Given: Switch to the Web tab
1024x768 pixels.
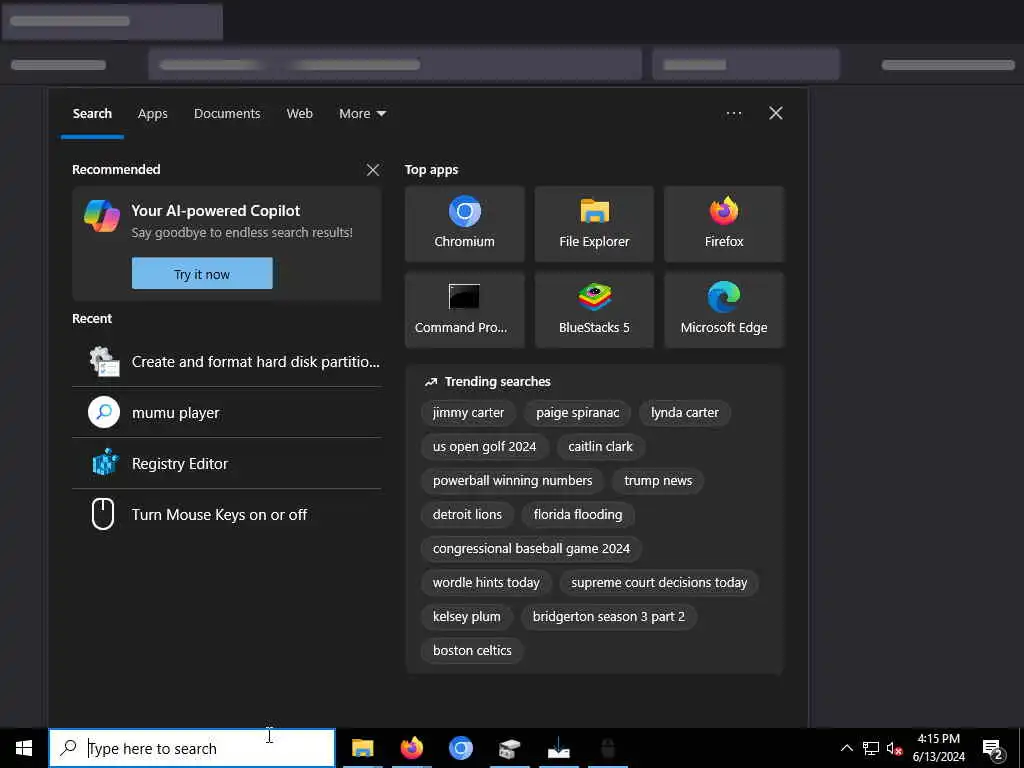Looking at the screenshot, I should pos(300,114).
